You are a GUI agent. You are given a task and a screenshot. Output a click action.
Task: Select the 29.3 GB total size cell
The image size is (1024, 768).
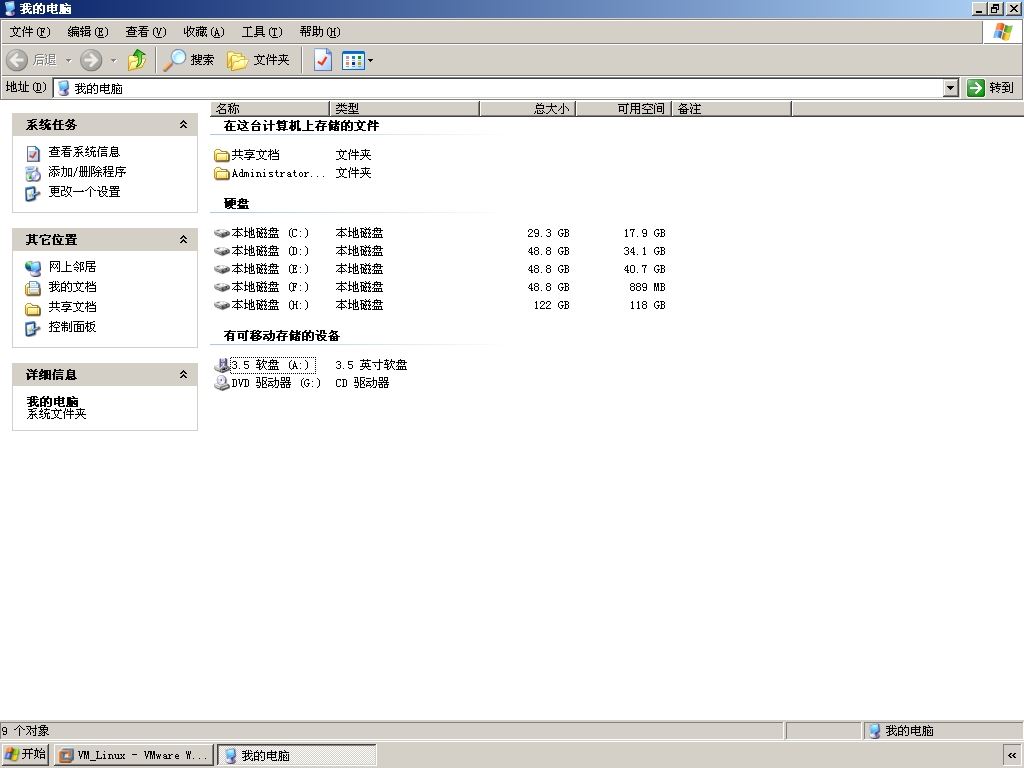coord(548,233)
